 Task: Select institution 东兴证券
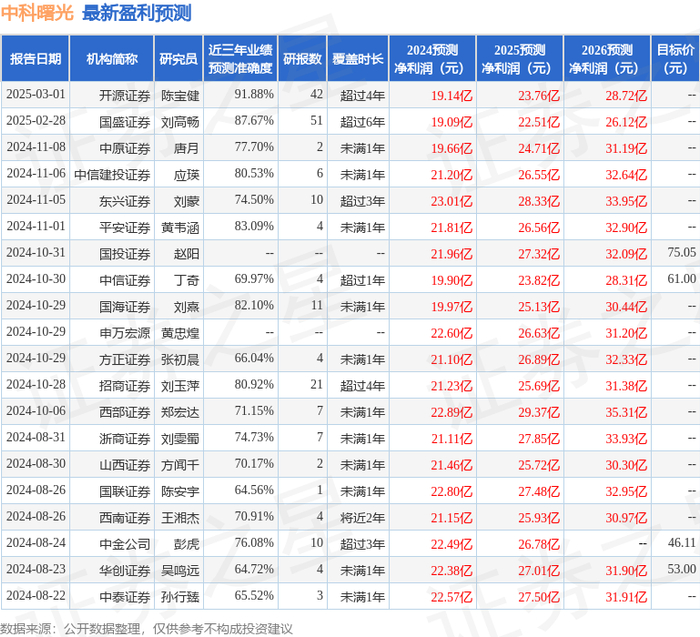pyautogui.click(x=125, y=201)
